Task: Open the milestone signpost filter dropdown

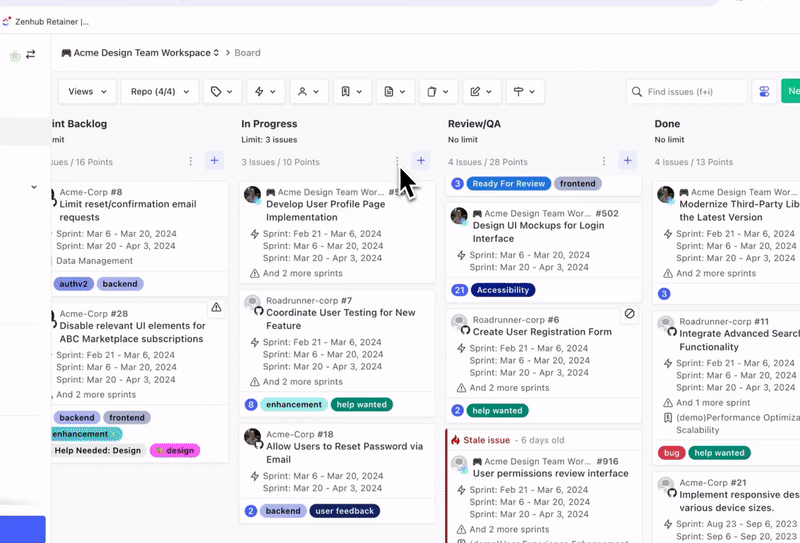Action: click(x=524, y=91)
